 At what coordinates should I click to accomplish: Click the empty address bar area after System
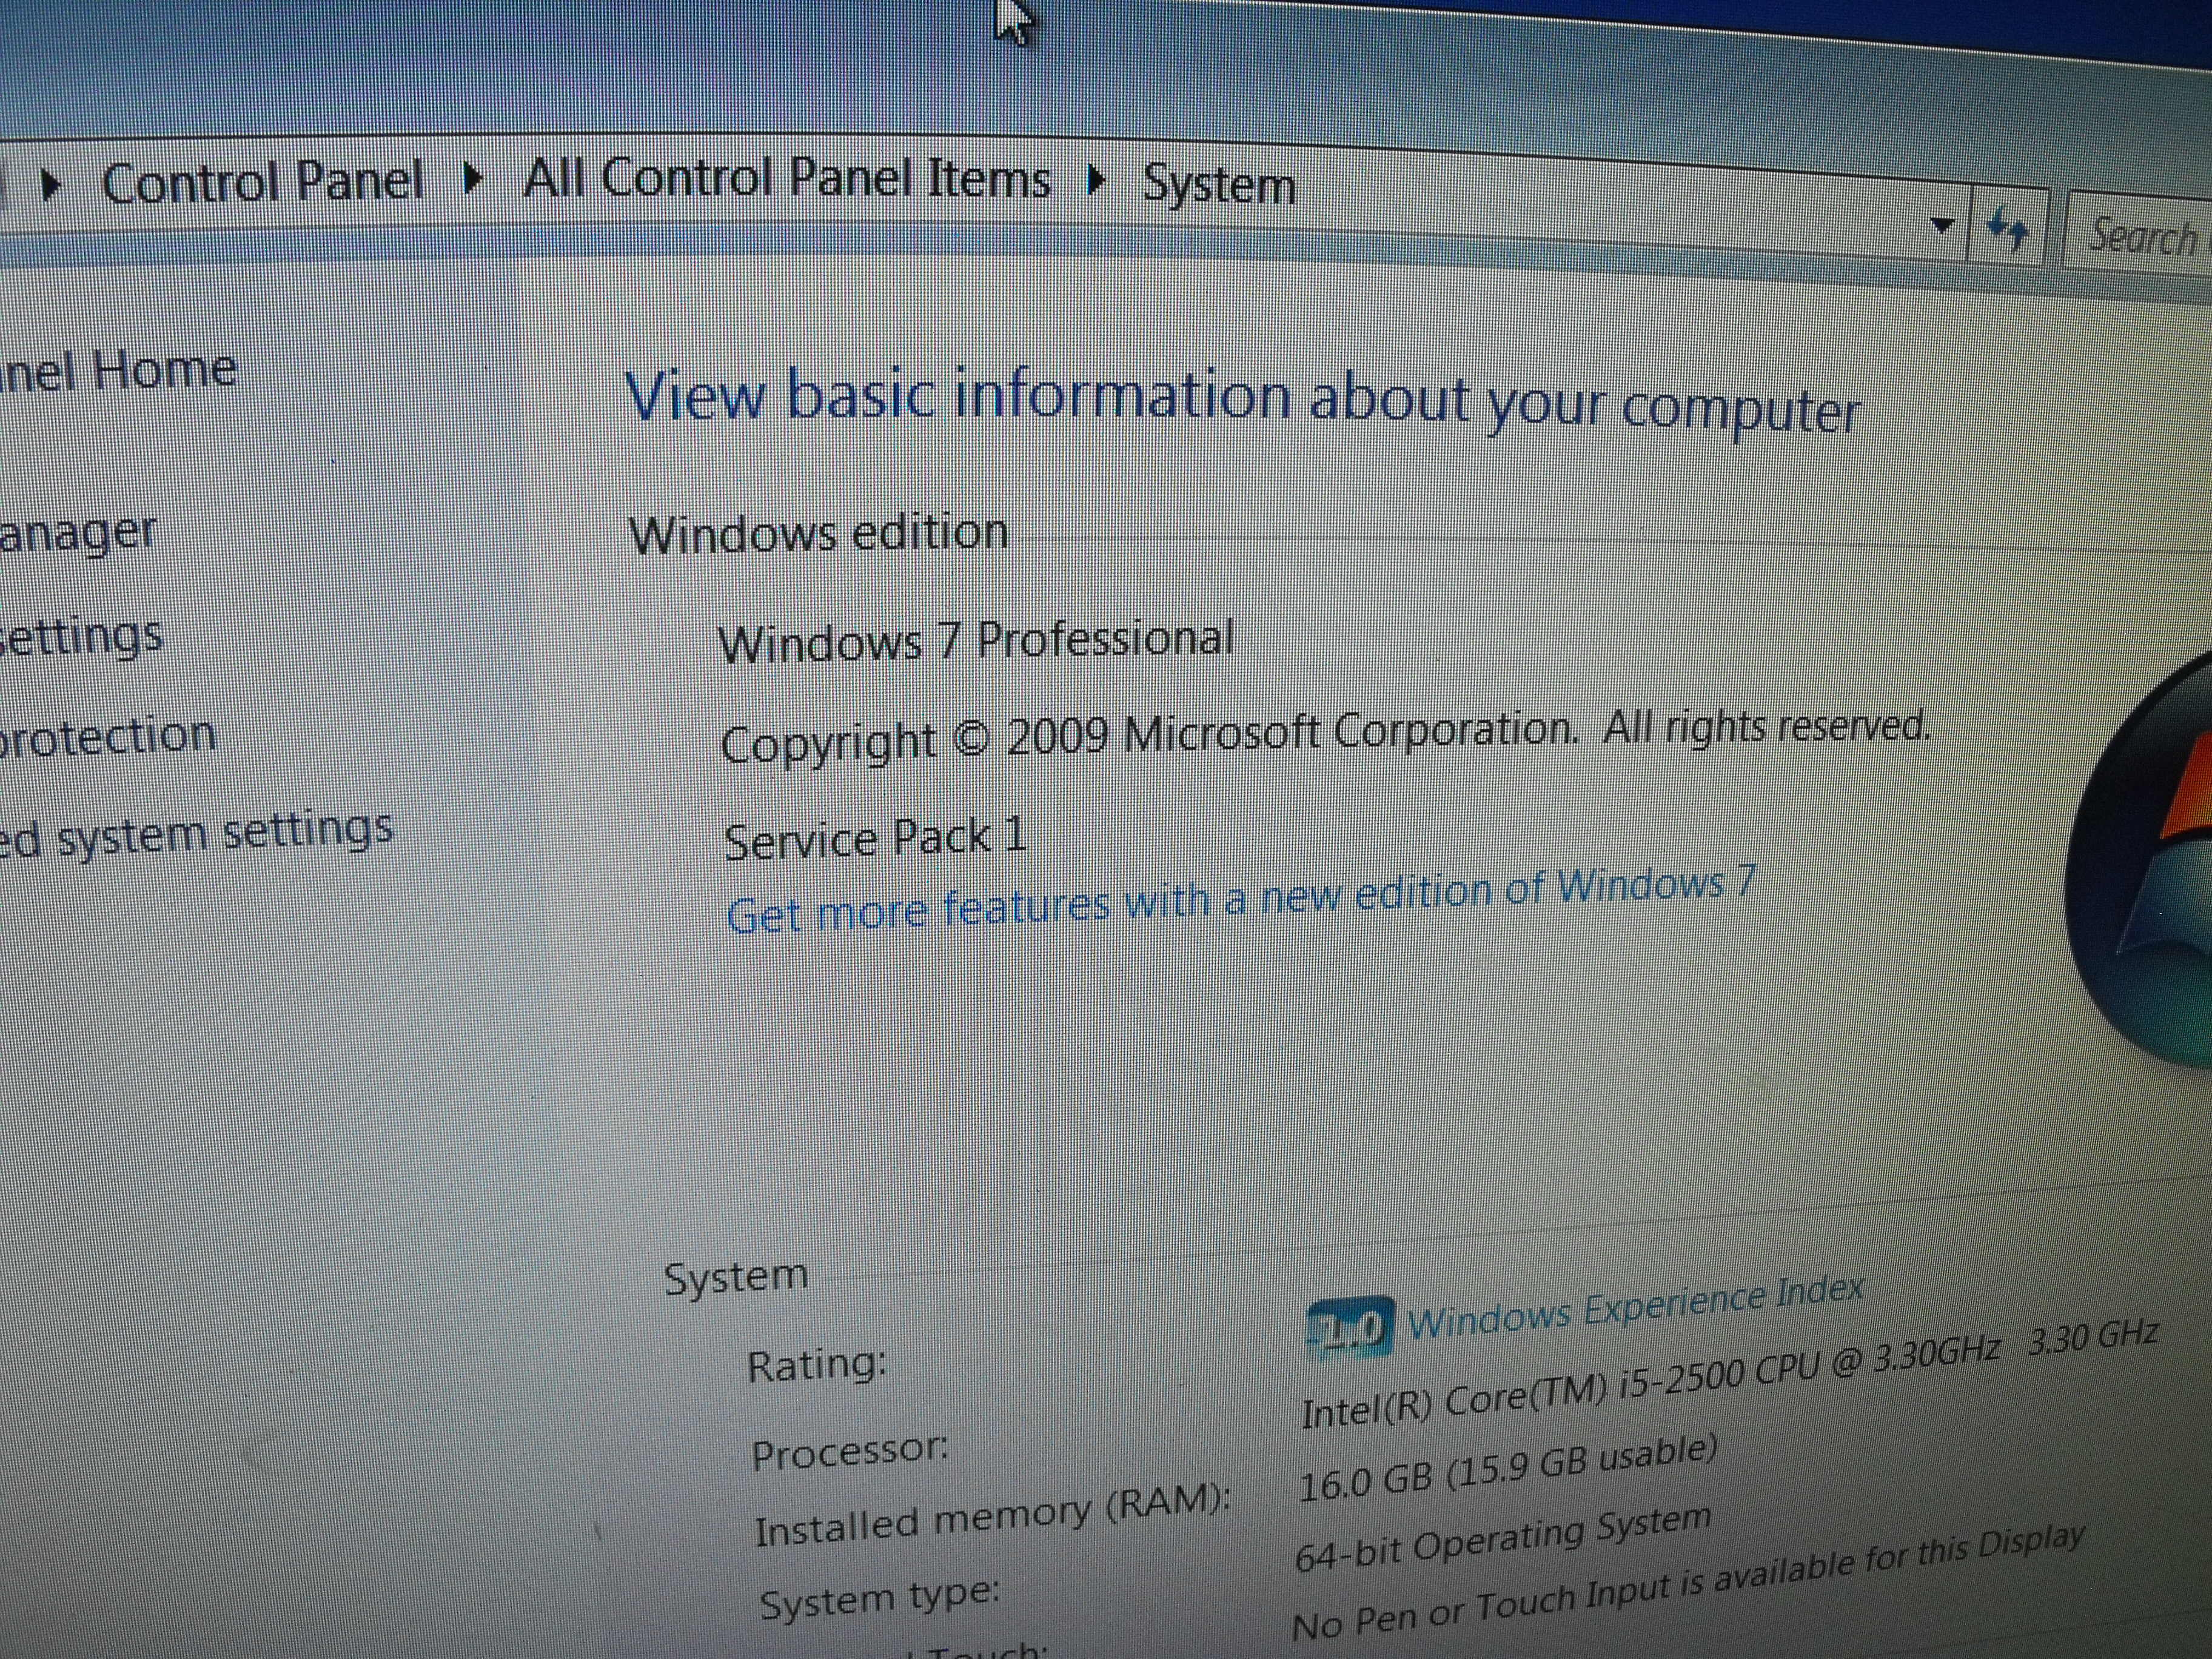(x=1600, y=205)
